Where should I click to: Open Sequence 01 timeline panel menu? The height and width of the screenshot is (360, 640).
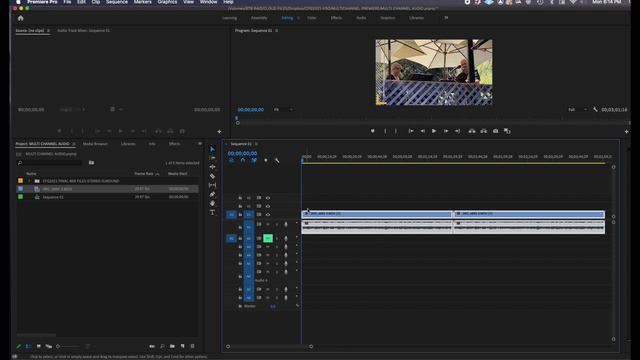256,144
